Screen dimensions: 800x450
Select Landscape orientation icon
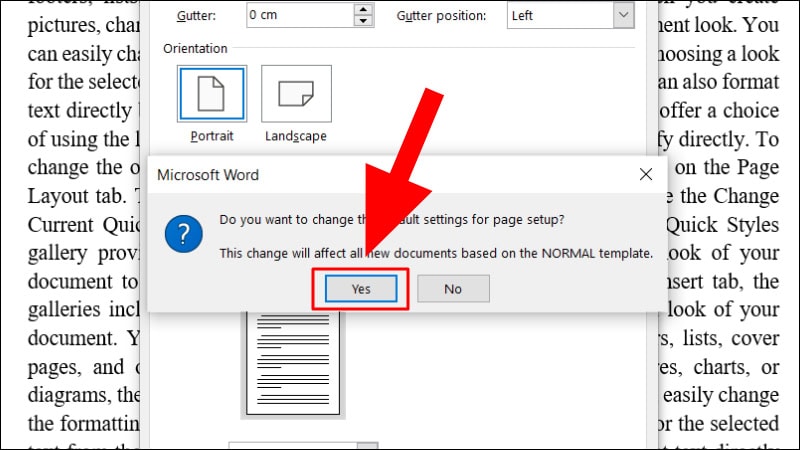point(296,94)
